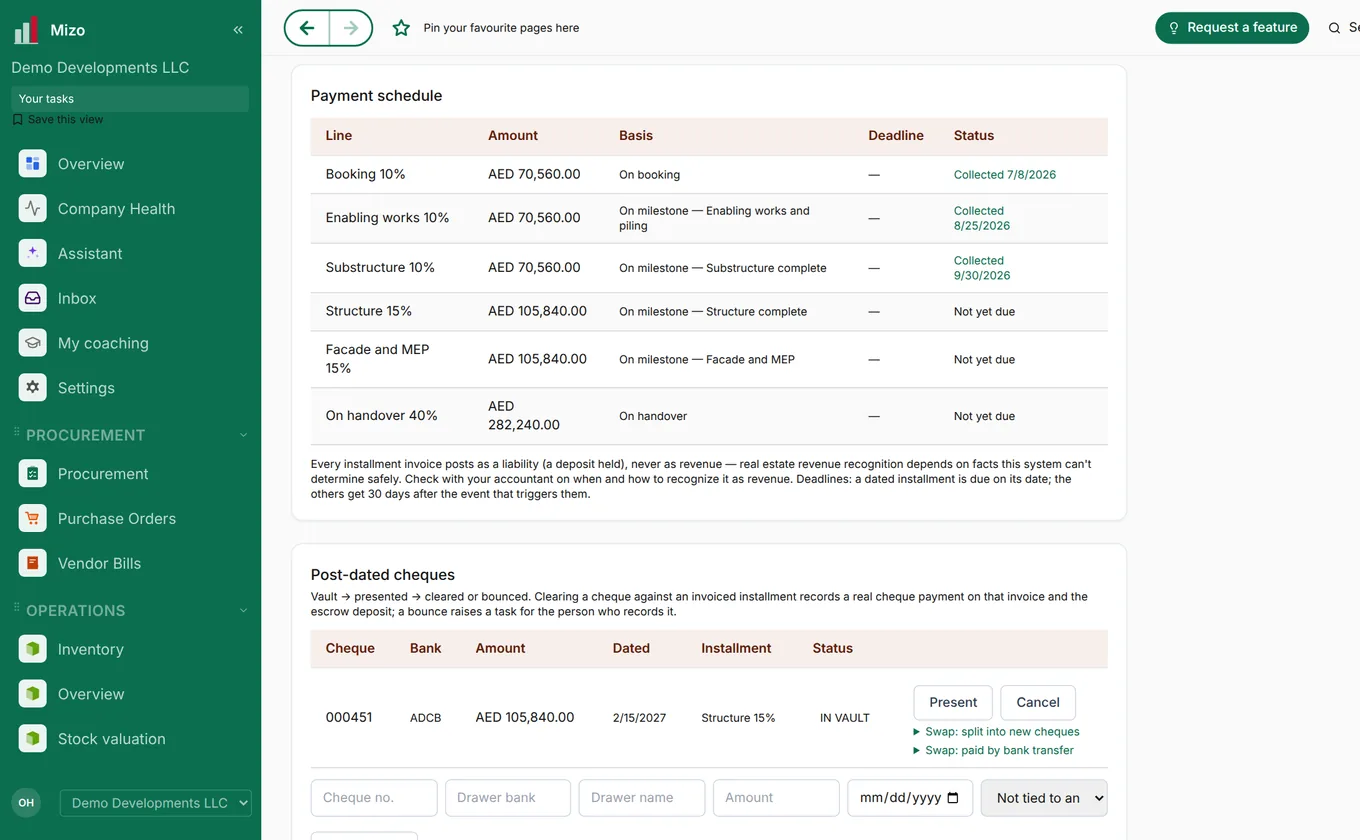Viewport: 1360px width, 840px height.
Task: Click the search magnifier icon
Action: (1334, 28)
